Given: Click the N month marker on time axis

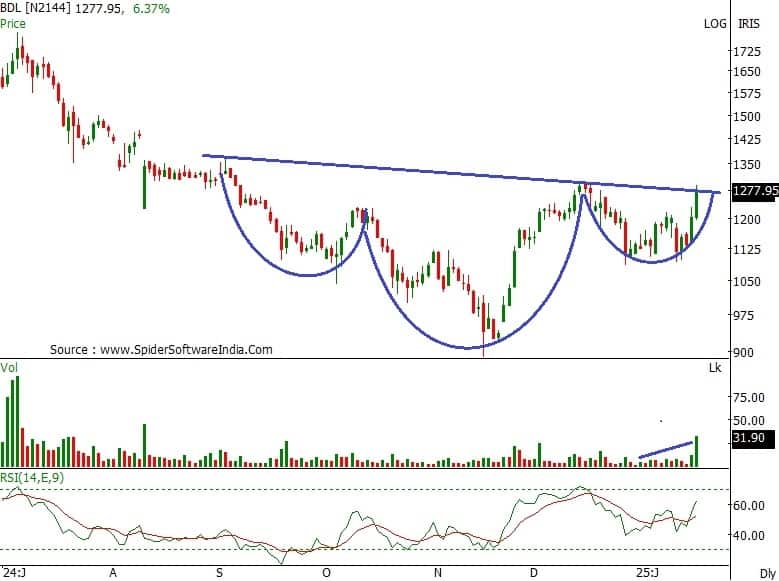Looking at the screenshot, I should [x=436, y=572].
